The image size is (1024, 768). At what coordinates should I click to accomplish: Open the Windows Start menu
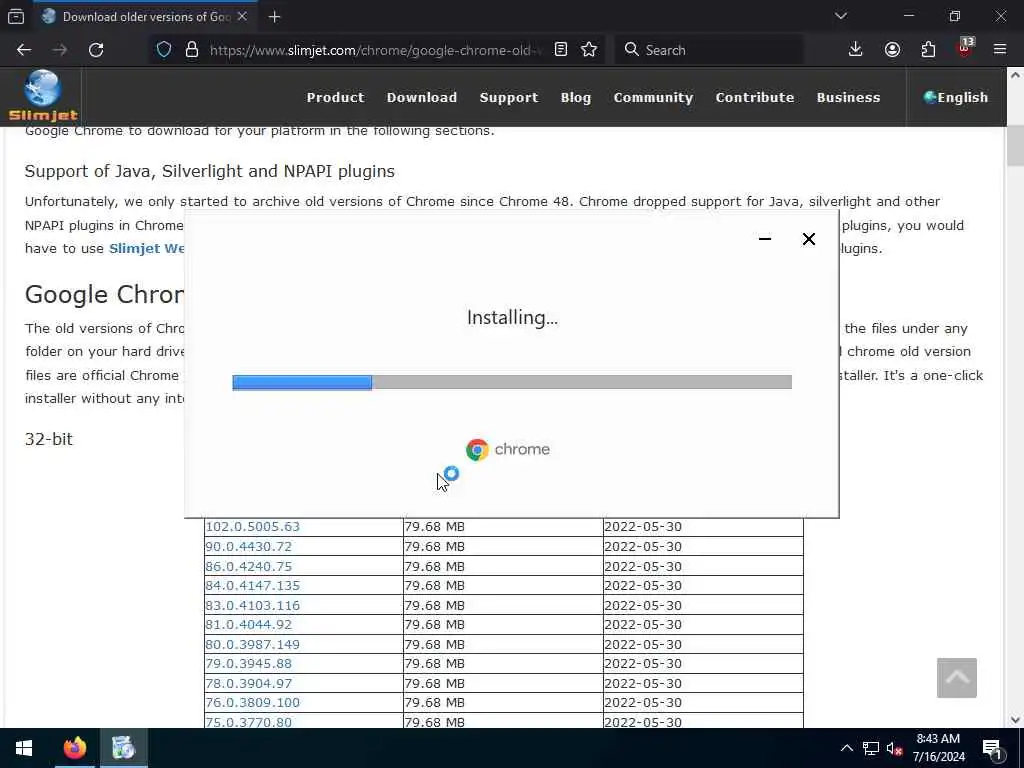click(x=24, y=748)
